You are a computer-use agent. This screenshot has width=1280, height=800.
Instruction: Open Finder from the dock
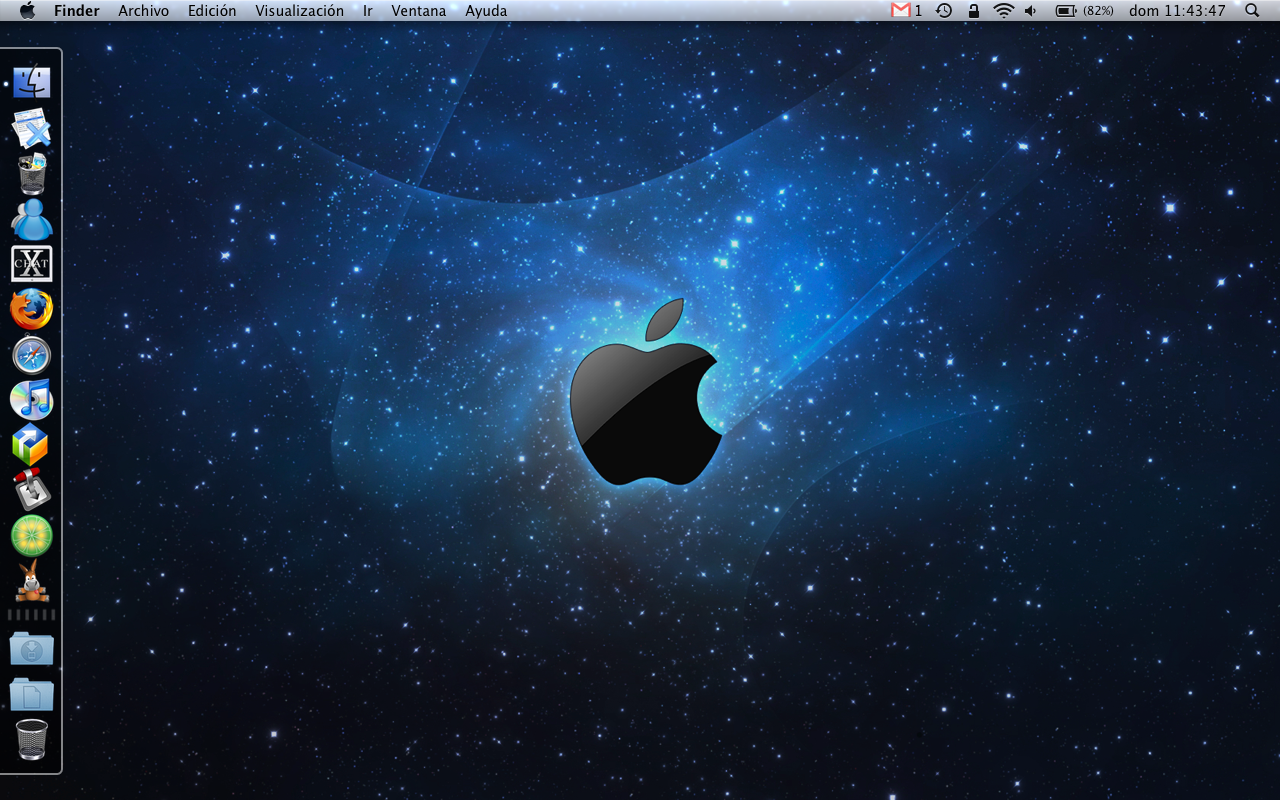(32, 82)
